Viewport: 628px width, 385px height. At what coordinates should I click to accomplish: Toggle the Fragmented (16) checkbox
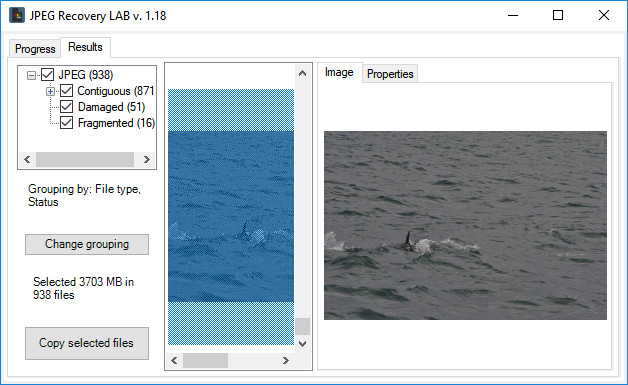66,123
